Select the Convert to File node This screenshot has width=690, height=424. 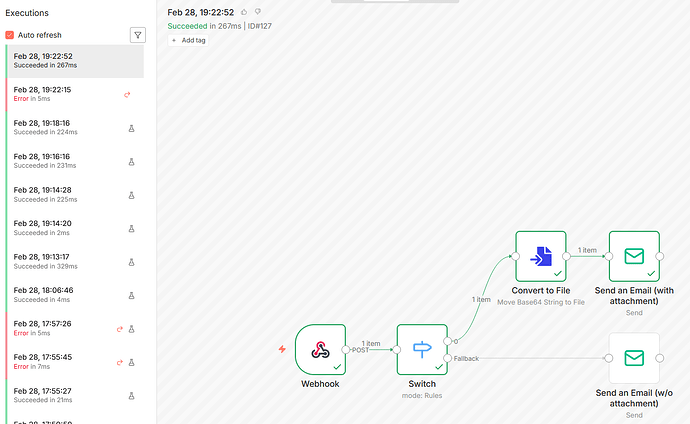tap(541, 256)
